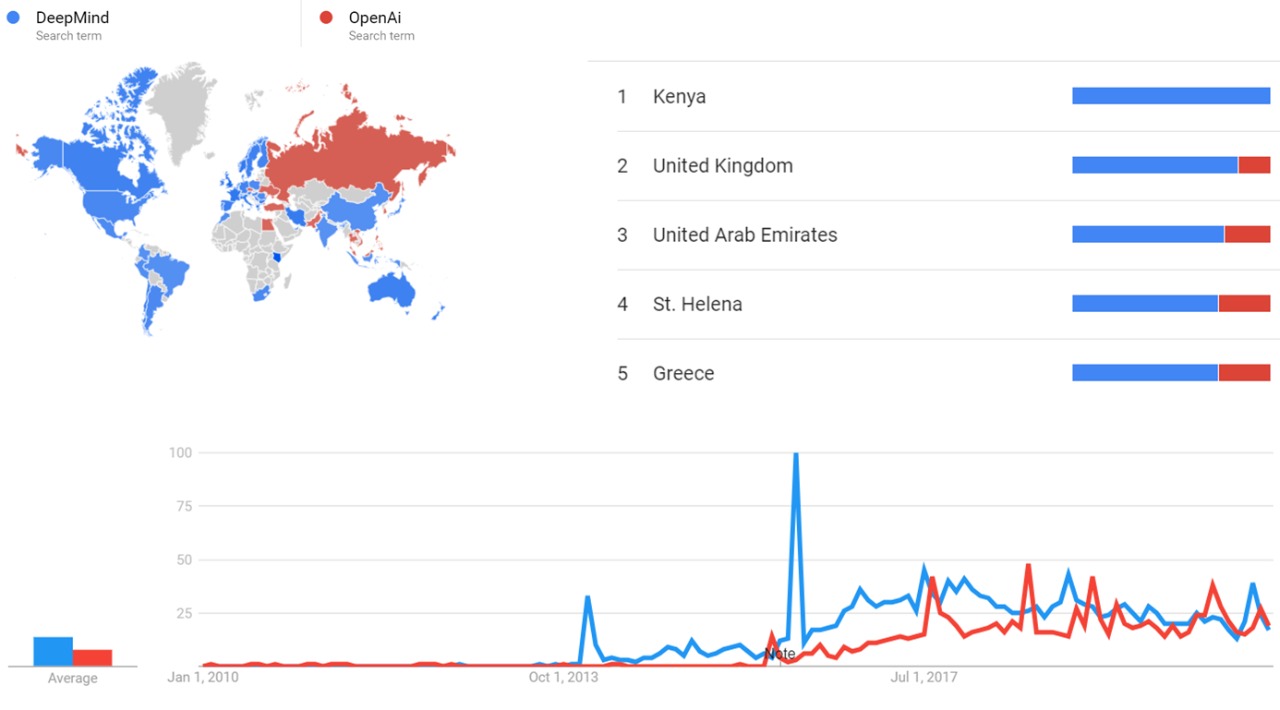Viewport: 1280px width, 710px height.
Task: Open the Kenya region entry
Action: (x=679, y=97)
